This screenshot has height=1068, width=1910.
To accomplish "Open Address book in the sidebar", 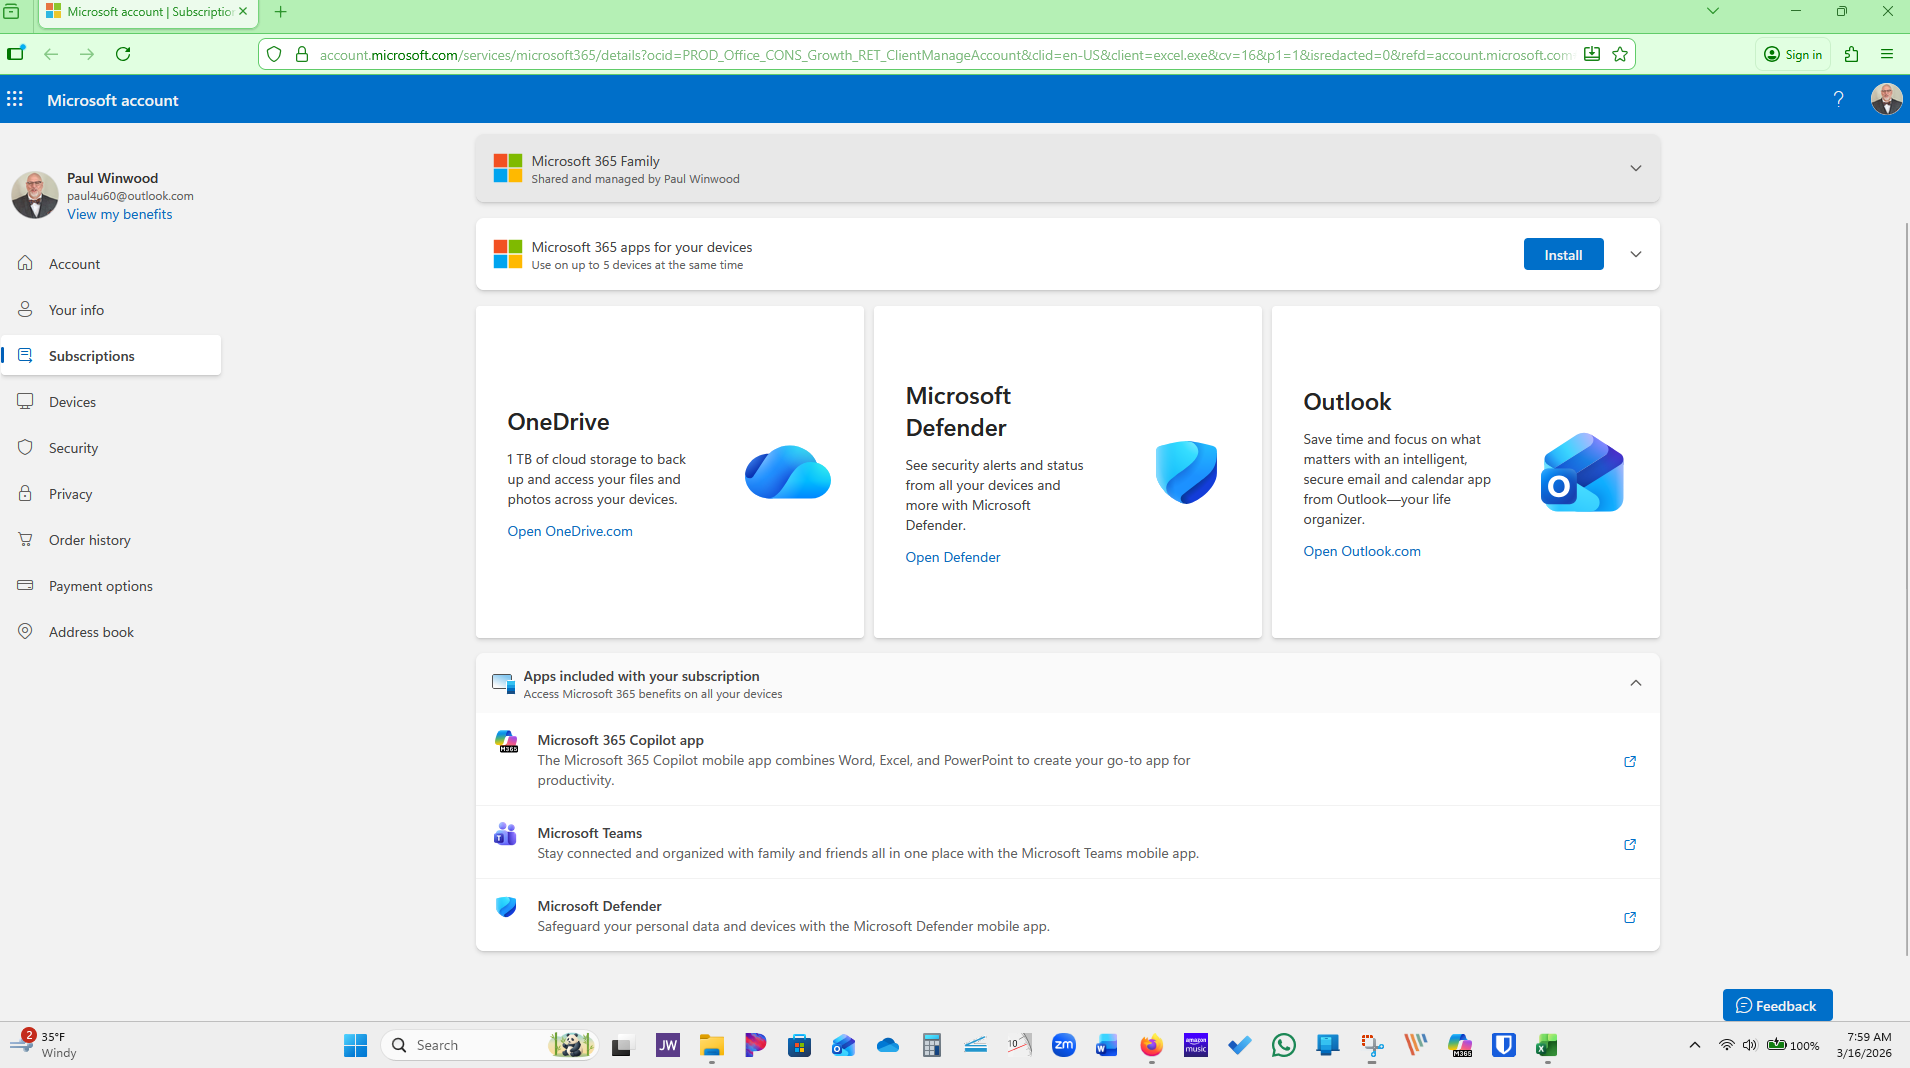I will point(110,632).
